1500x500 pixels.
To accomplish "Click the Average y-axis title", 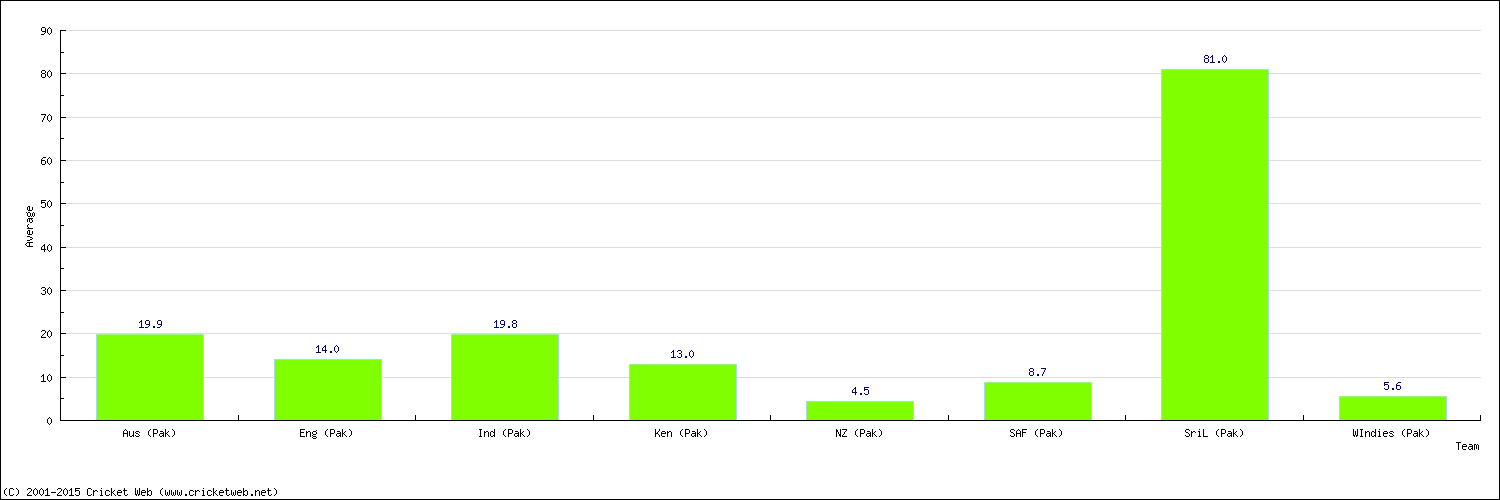I will (30, 226).
